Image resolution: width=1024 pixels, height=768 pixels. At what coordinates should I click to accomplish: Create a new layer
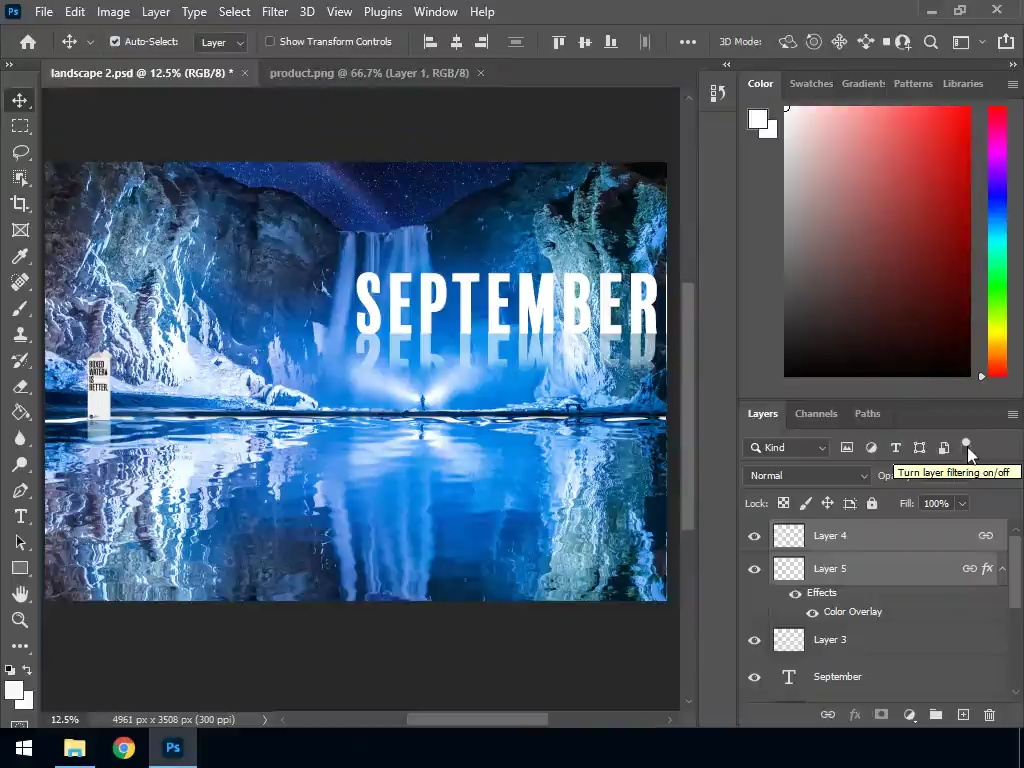pyautogui.click(x=963, y=714)
